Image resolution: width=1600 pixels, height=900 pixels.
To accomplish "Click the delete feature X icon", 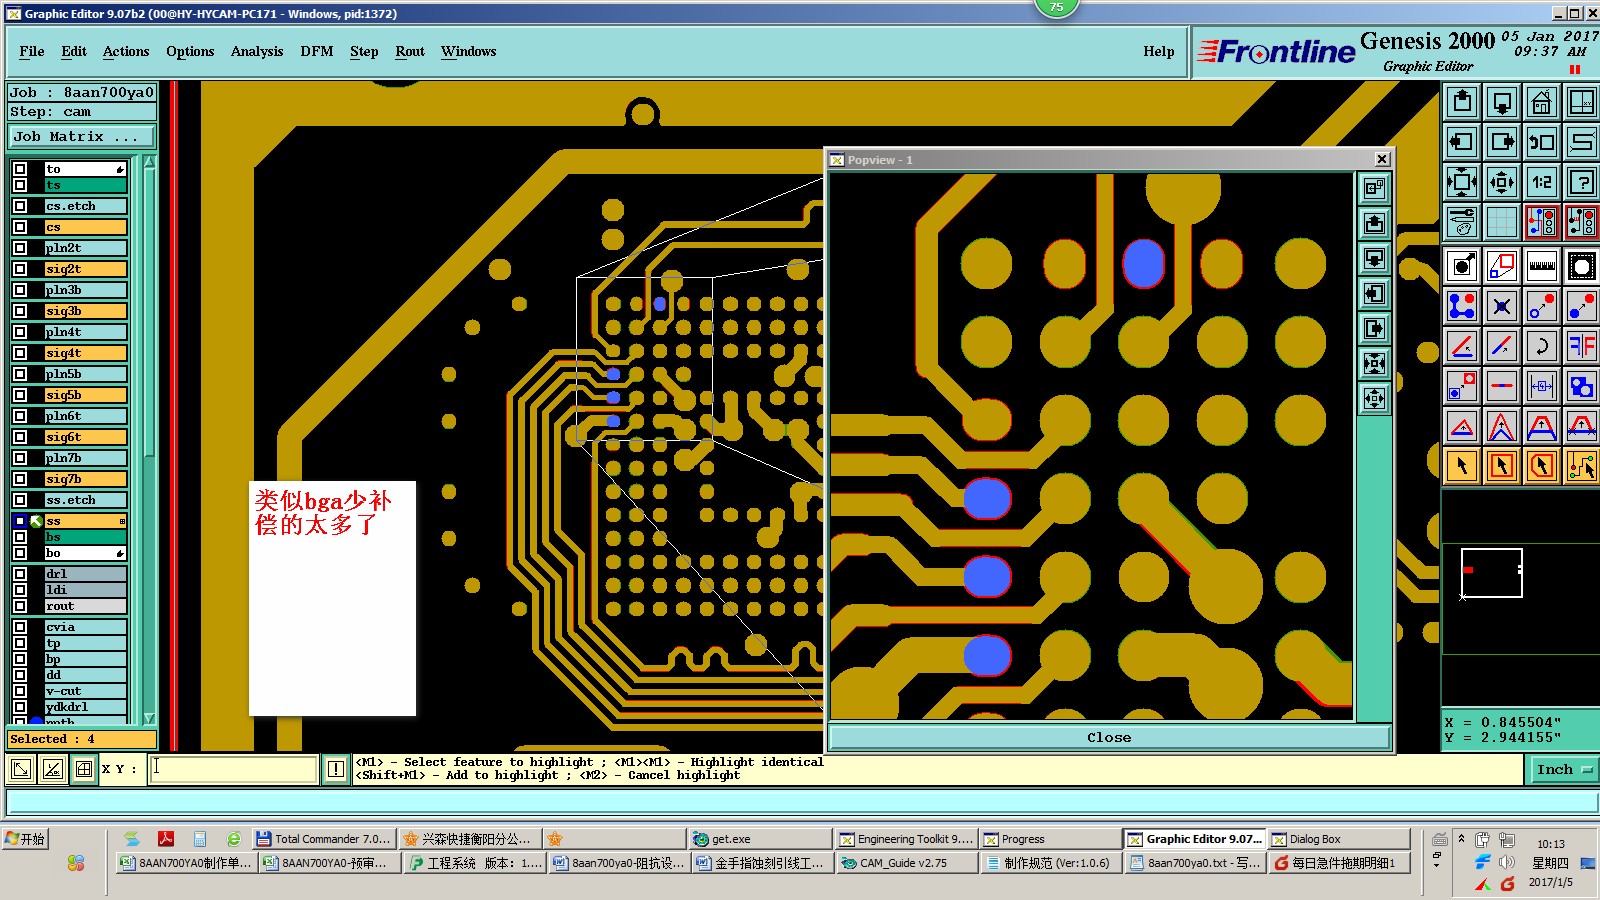I will [x=1502, y=306].
